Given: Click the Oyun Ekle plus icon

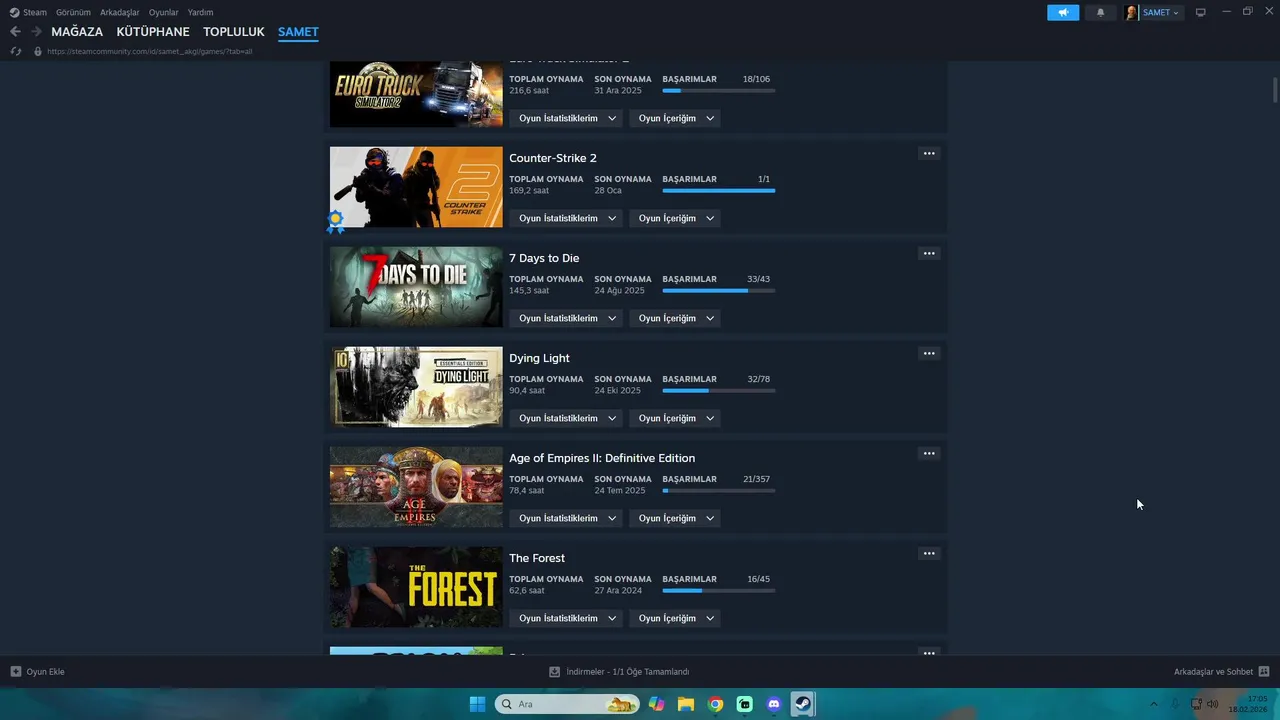Looking at the screenshot, I should click(x=16, y=672).
